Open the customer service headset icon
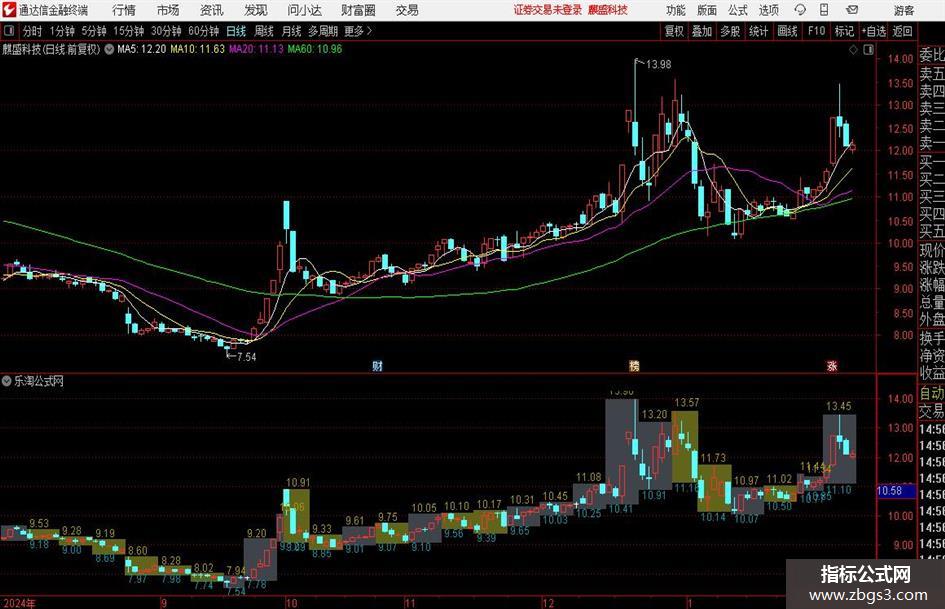Image resolution: width=945 pixels, height=609 pixels. pyautogui.click(x=800, y=10)
